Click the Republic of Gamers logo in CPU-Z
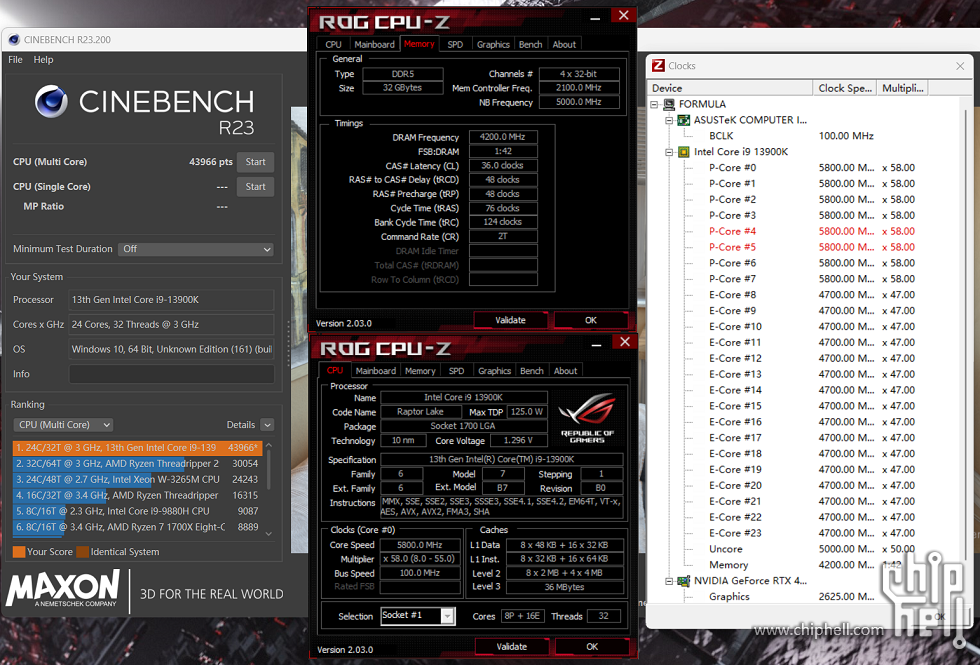Viewport: 980px width, 665px height. tap(586, 418)
